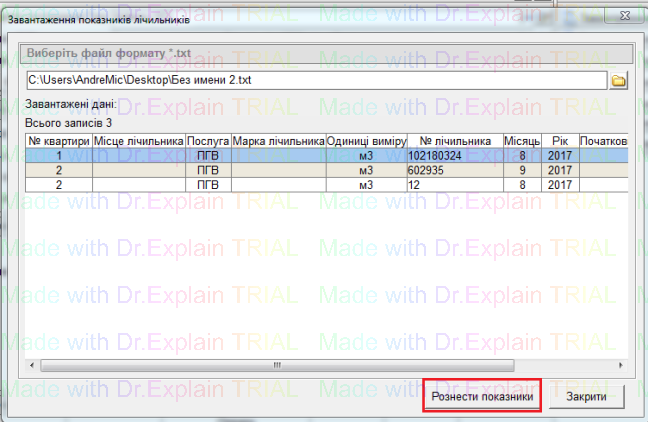
Task: Click the horizontal scrollbar thumb
Action: 277,365
